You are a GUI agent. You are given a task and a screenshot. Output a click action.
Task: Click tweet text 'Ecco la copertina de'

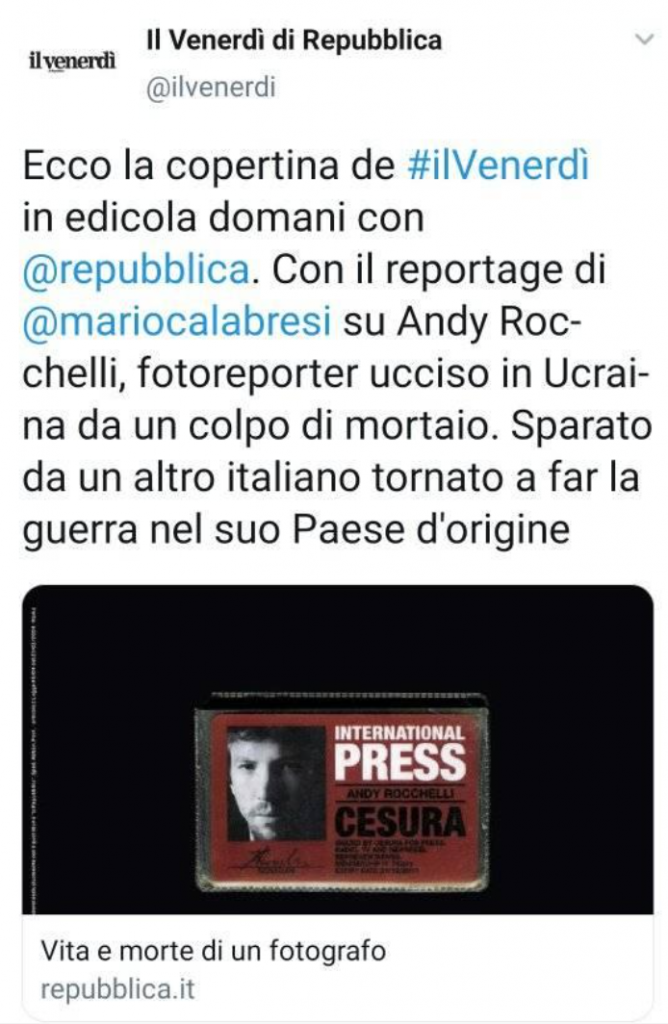coord(209,166)
